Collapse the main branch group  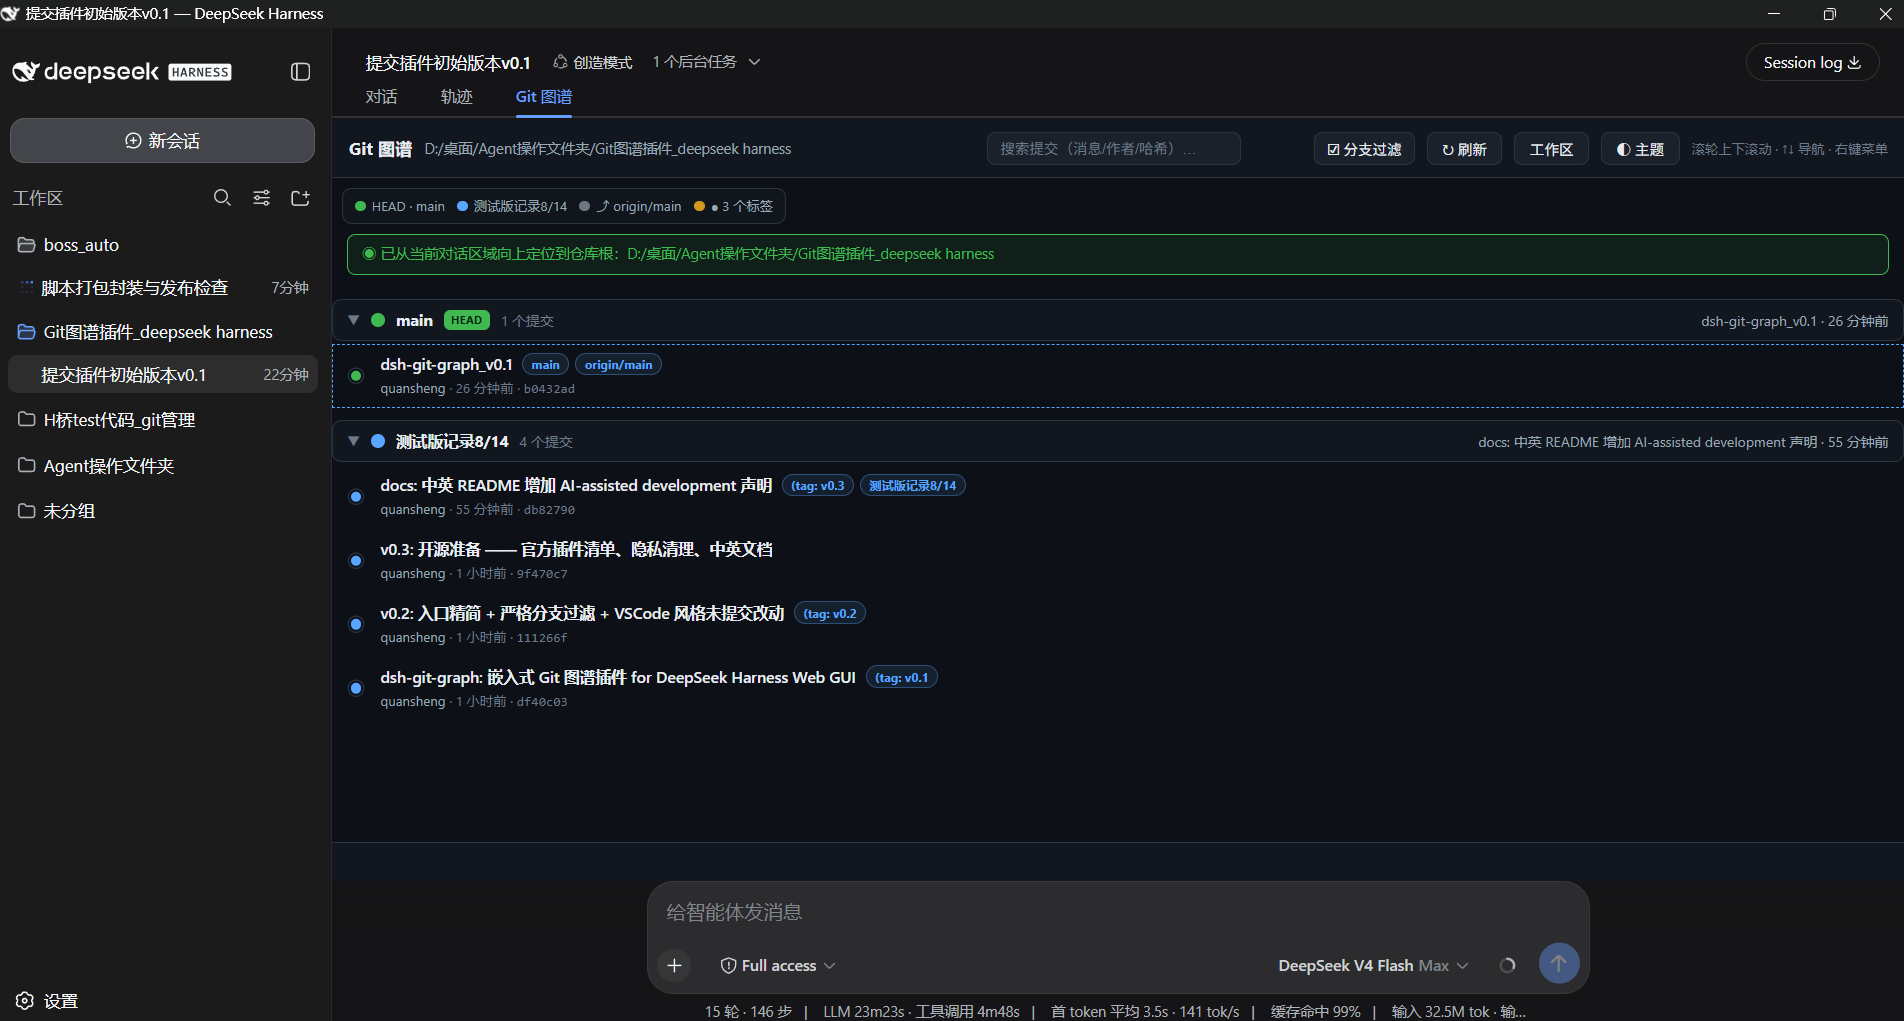click(353, 320)
